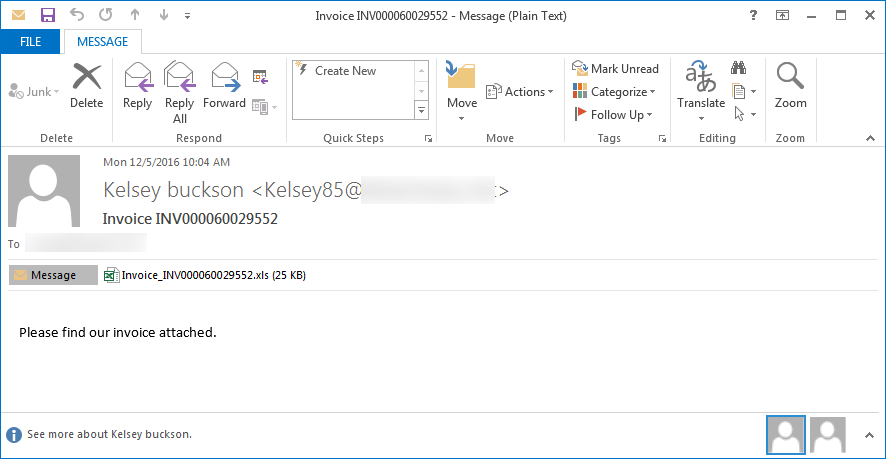This screenshot has width=886, height=459.
Task: Select the Message body button
Action: click(x=53, y=275)
